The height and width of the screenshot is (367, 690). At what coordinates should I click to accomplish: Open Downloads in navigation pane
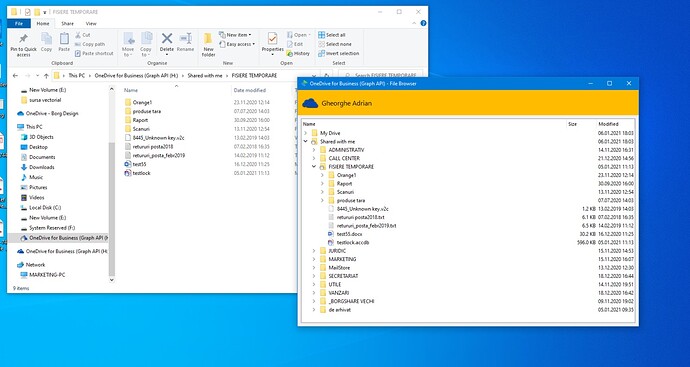pyautogui.click(x=41, y=167)
